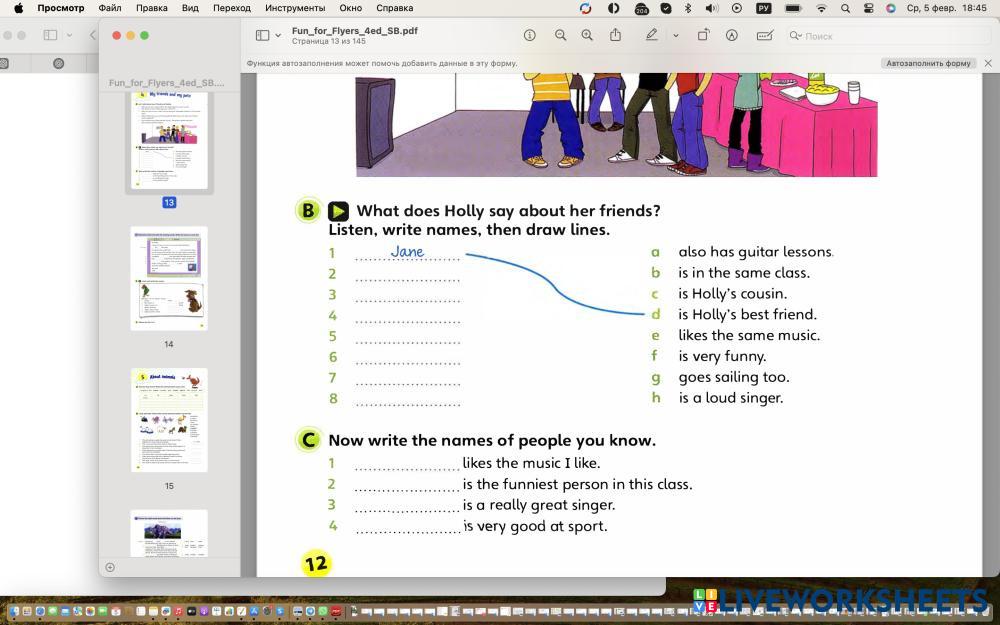Expand the sidebar view options chevron
Screen dimensions: 1000x625
[278, 36]
